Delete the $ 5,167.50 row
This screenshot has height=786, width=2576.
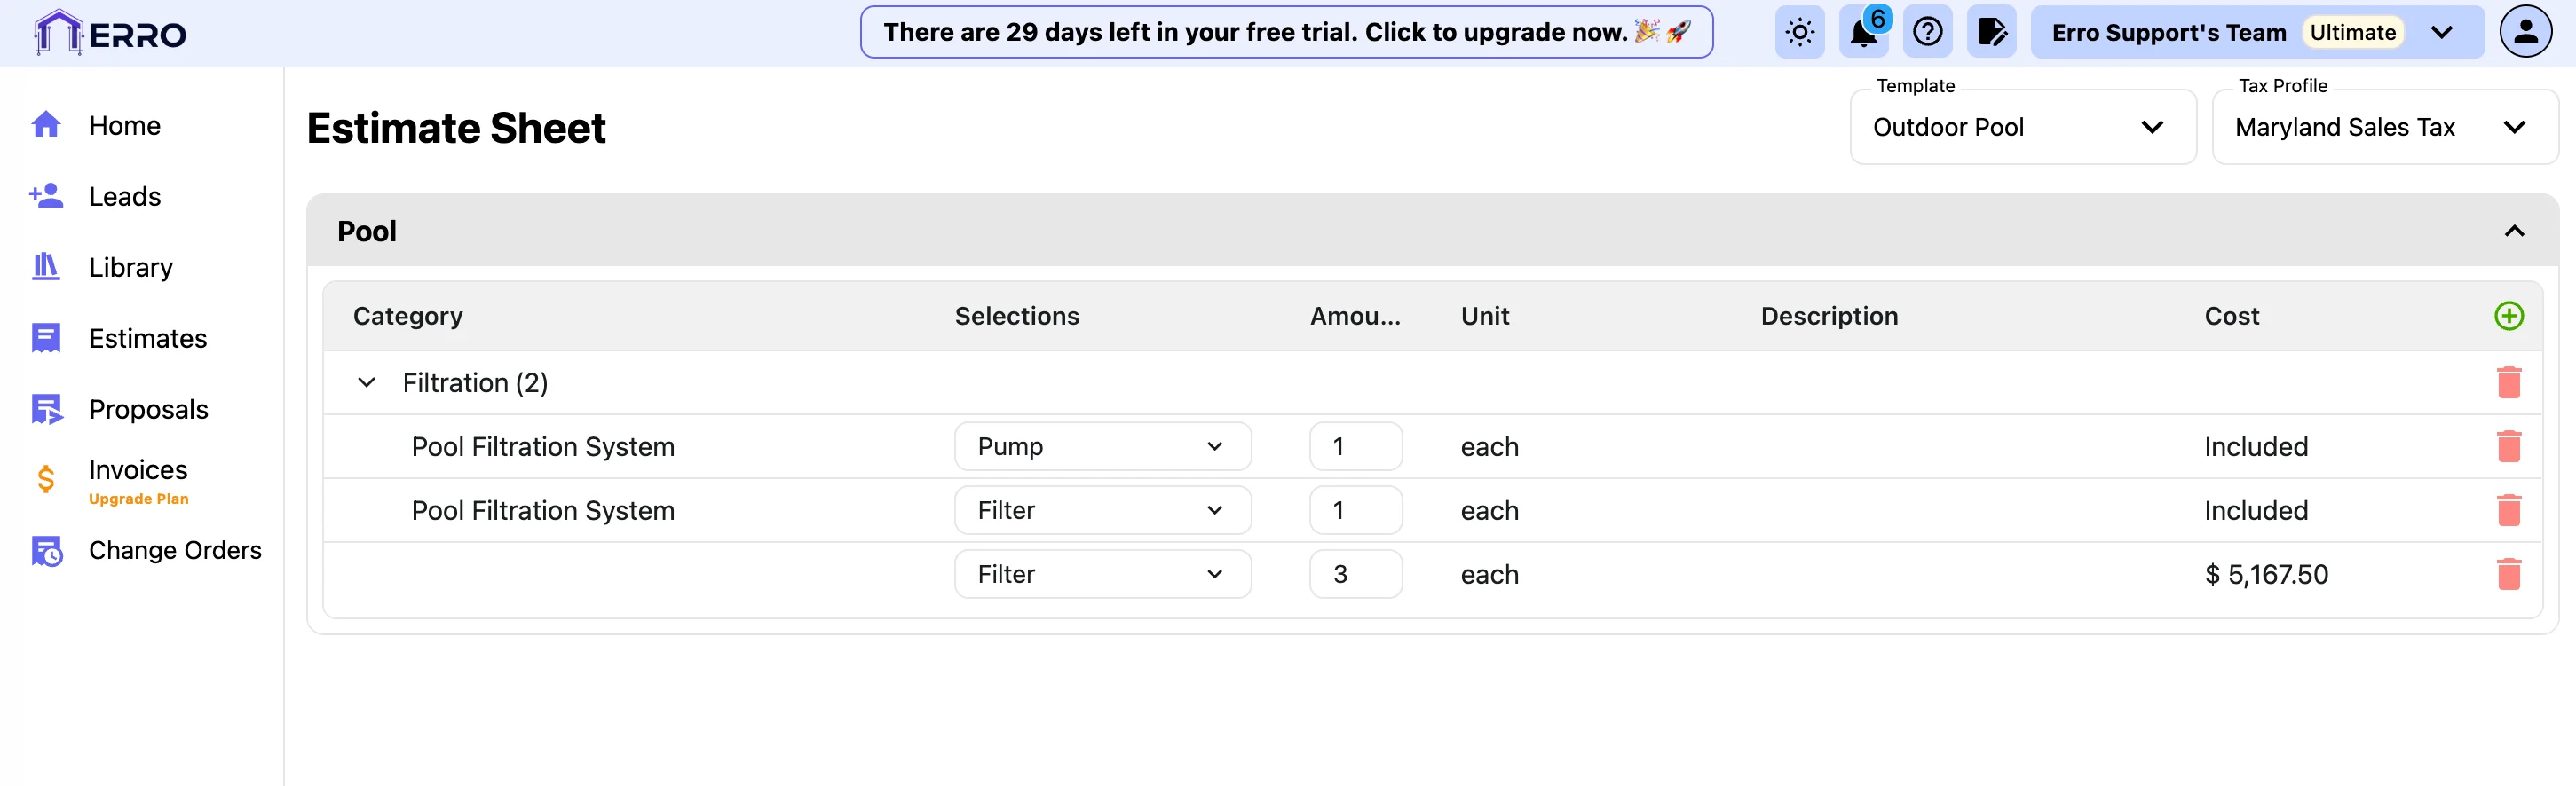(x=2508, y=575)
